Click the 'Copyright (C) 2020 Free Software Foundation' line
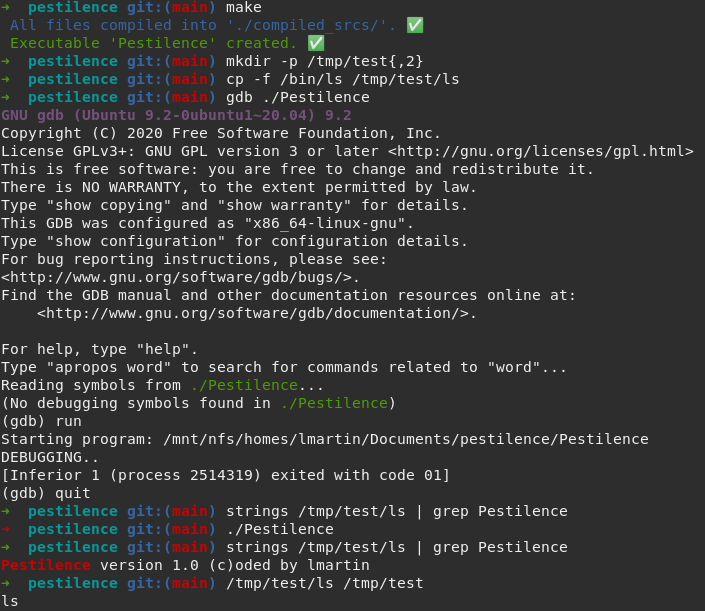Screen dimensions: 705x611 [220, 133]
